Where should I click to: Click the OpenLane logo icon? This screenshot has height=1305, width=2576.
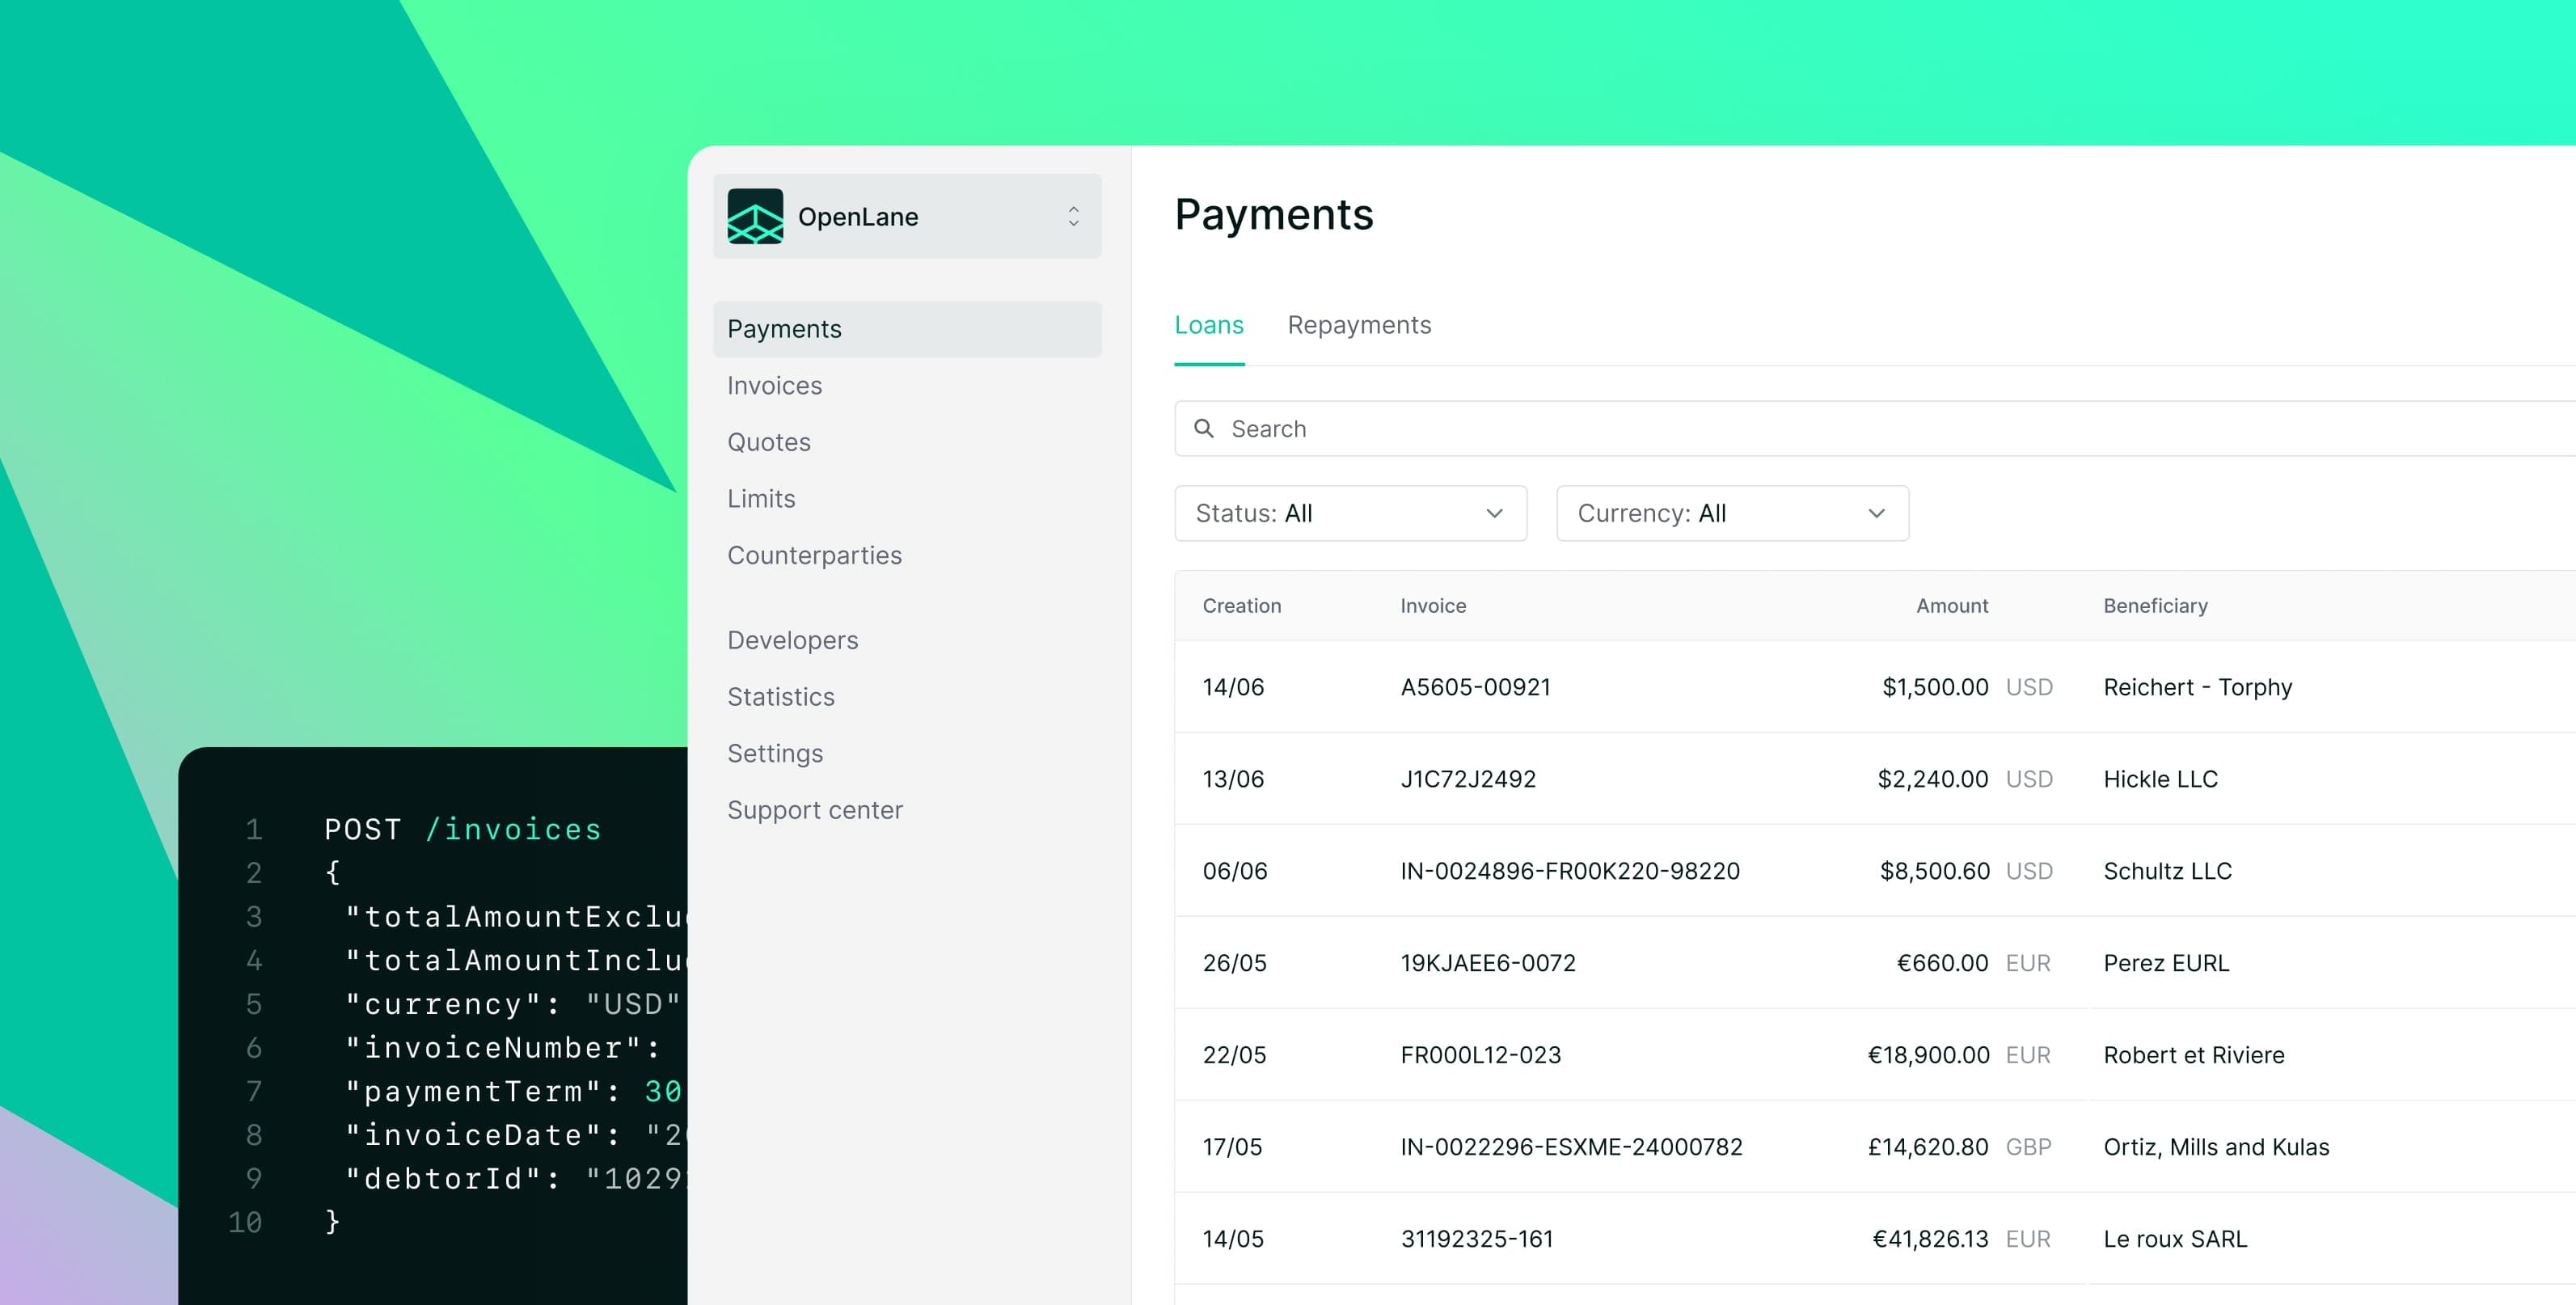click(x=755, y=216)
